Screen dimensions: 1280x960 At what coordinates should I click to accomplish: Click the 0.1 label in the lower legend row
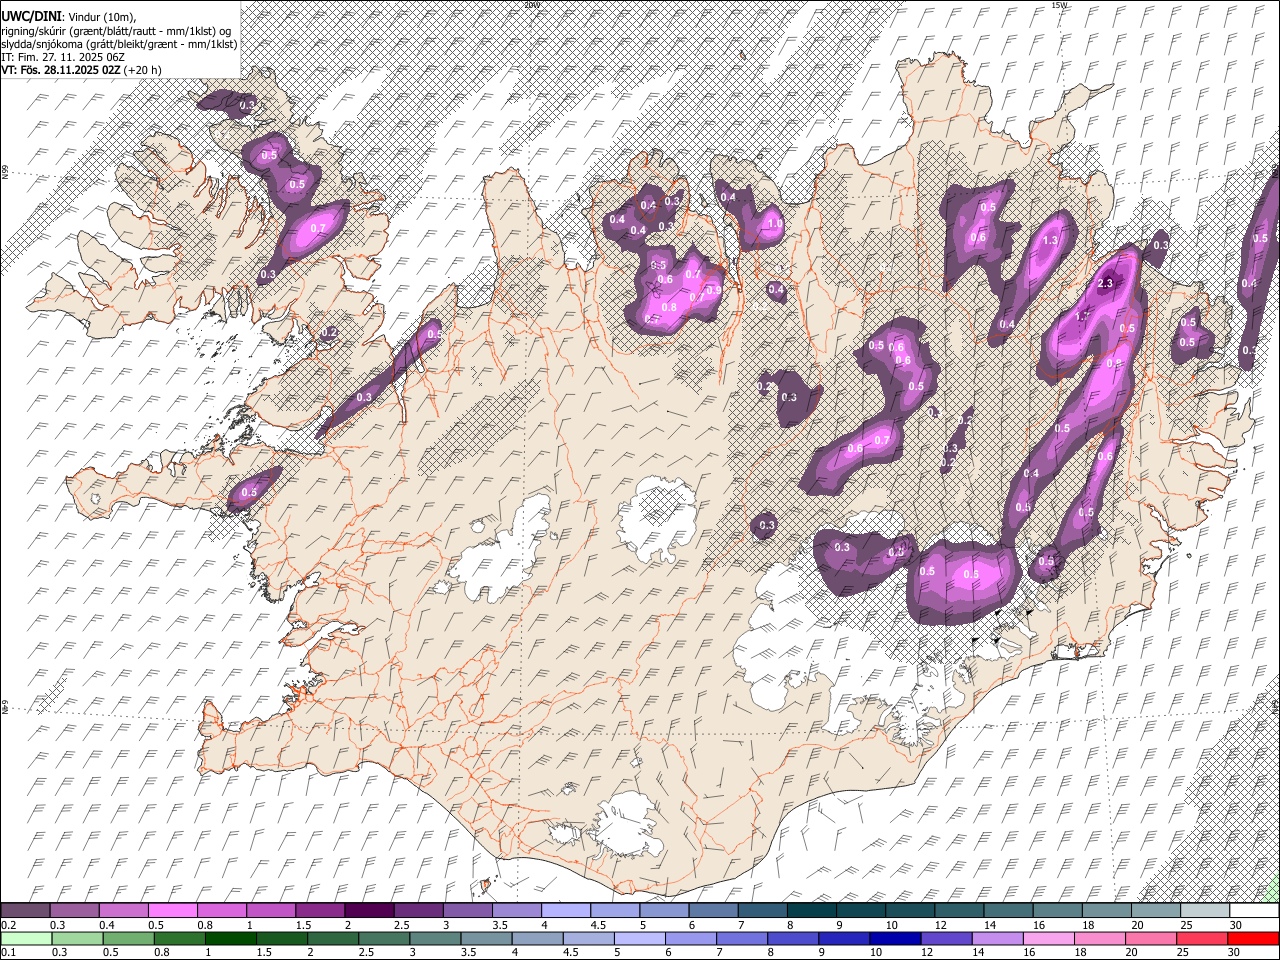point(8,953)
